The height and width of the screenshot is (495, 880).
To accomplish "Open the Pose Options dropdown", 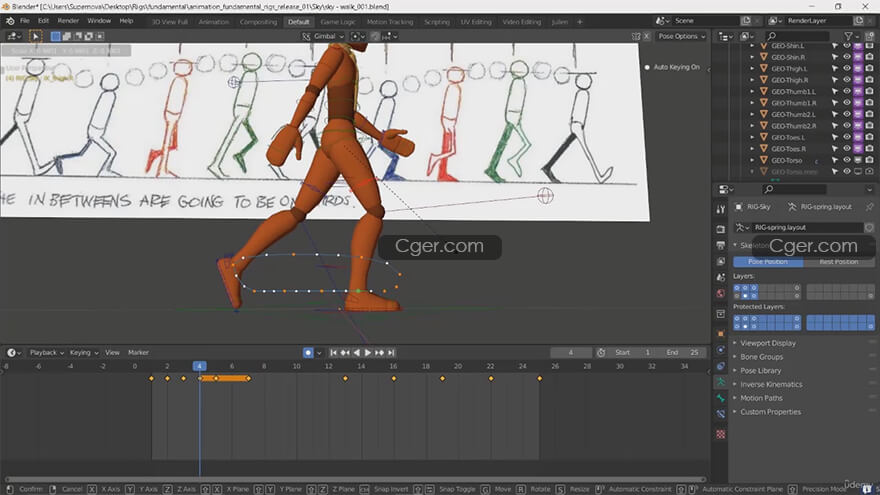I will [681, 36].
